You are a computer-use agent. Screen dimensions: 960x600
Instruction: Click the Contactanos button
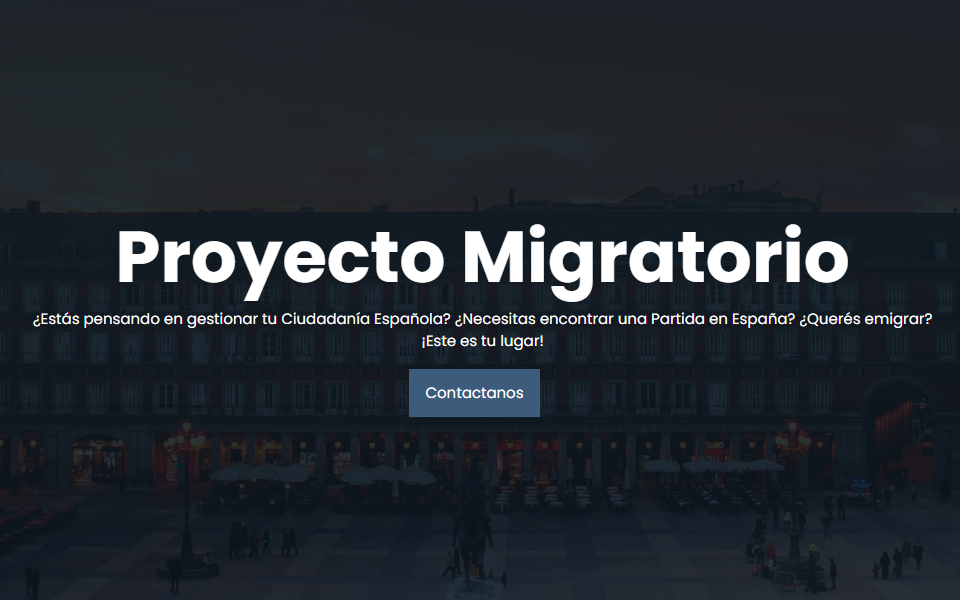point(474,393)
